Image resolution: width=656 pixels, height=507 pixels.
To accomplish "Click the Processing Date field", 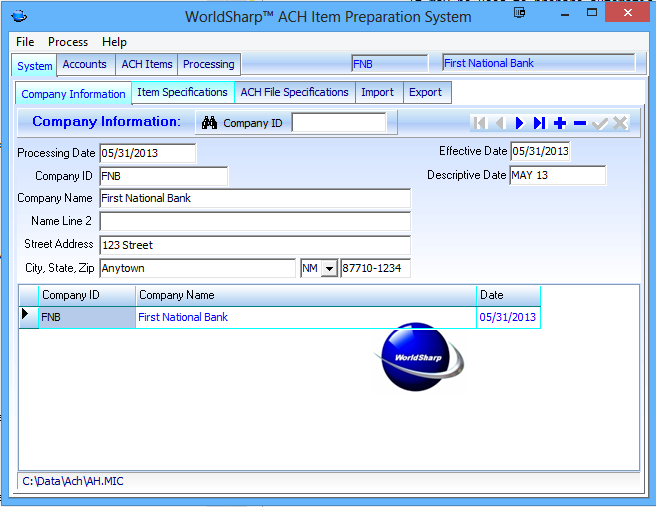I will (x=148, y=153).
